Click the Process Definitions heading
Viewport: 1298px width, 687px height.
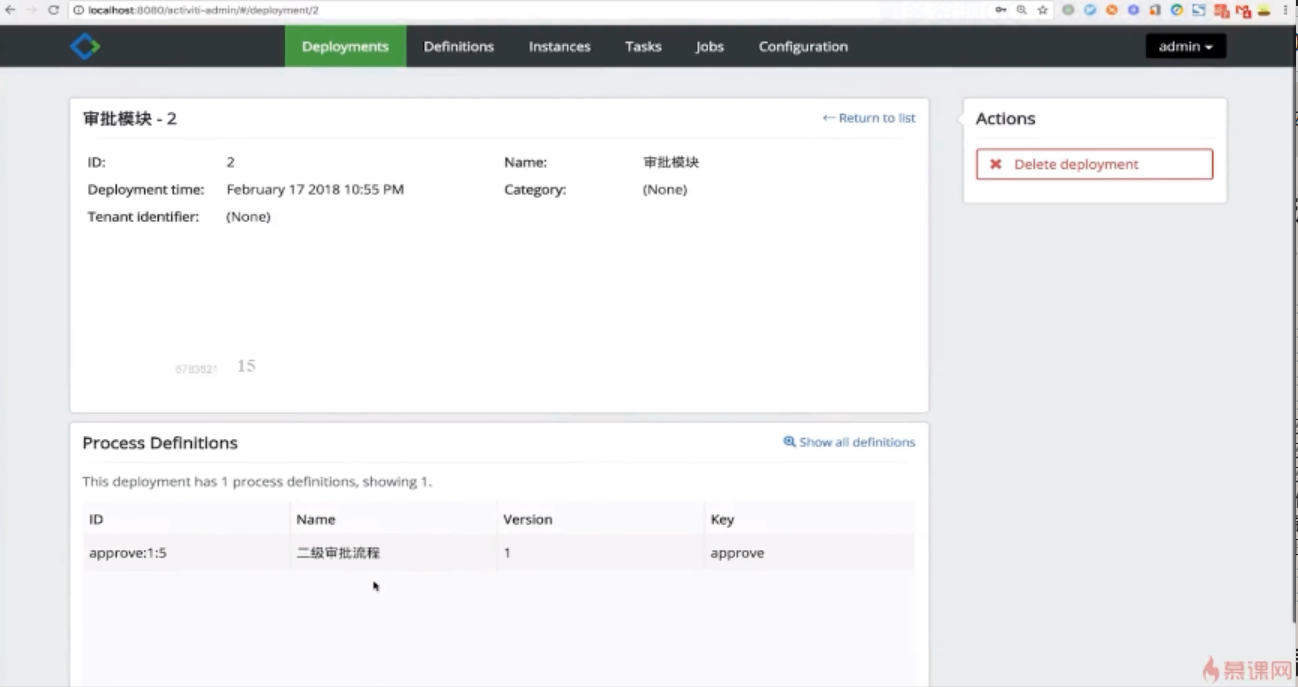click(x=160, y=443)
